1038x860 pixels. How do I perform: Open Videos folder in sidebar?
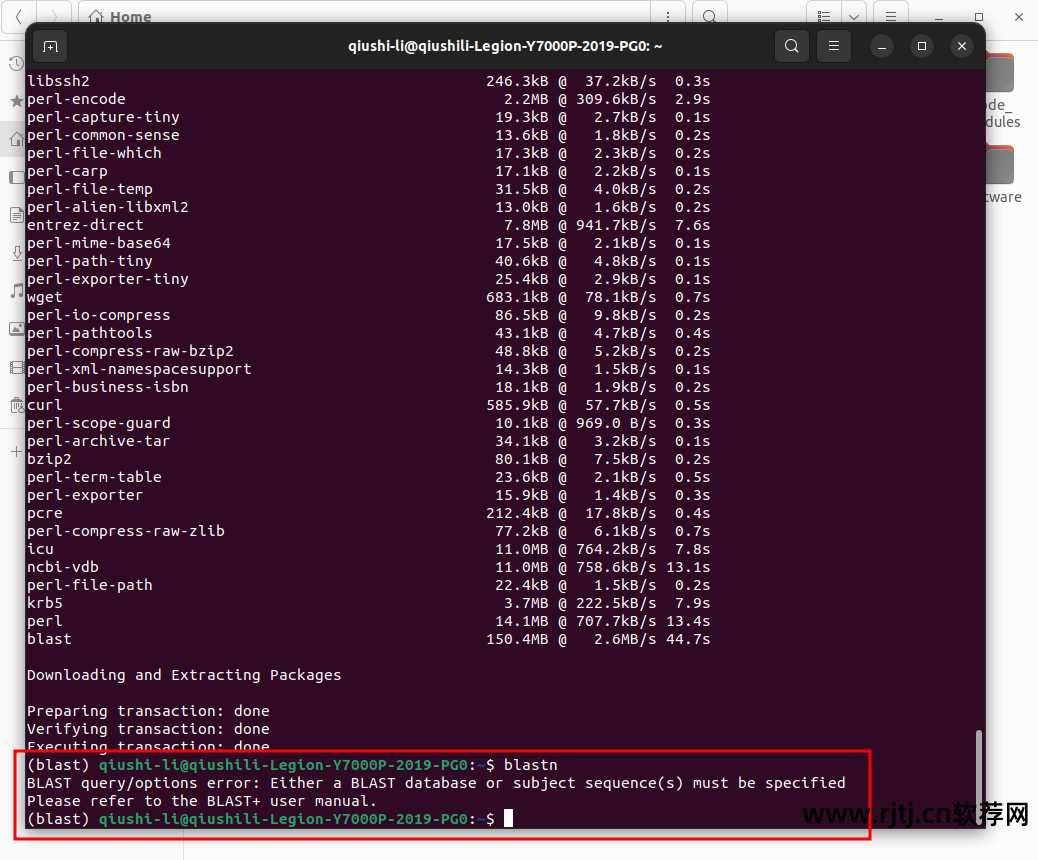(16, 367)
